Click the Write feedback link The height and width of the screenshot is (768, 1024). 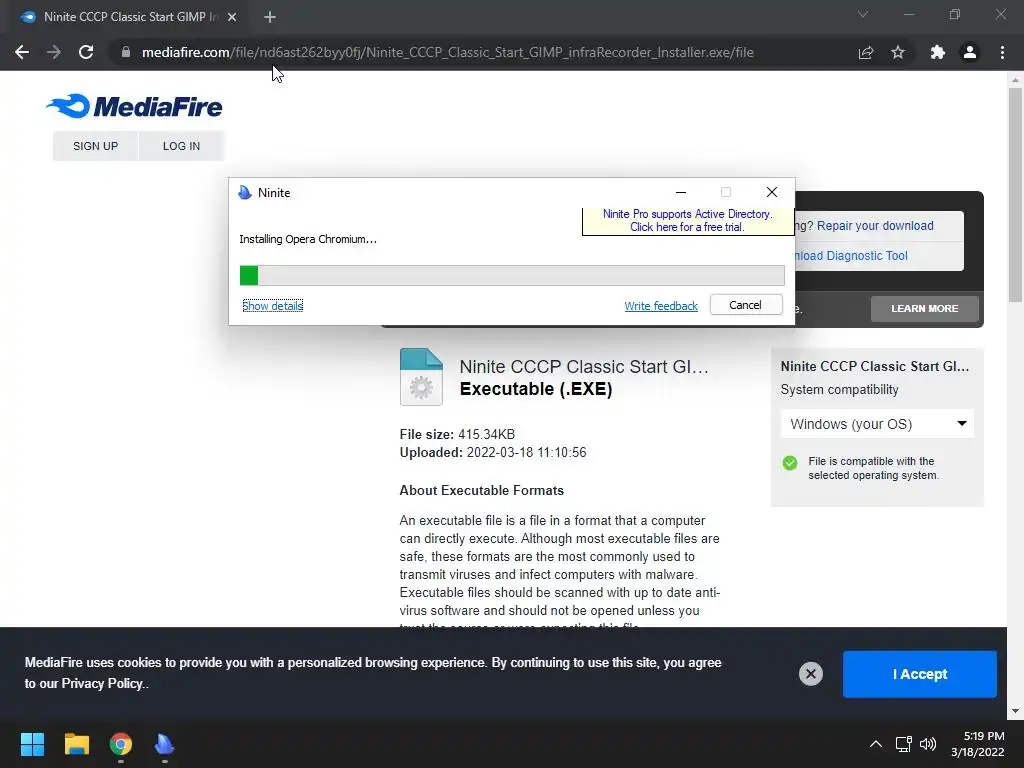[x=661, y=306]
